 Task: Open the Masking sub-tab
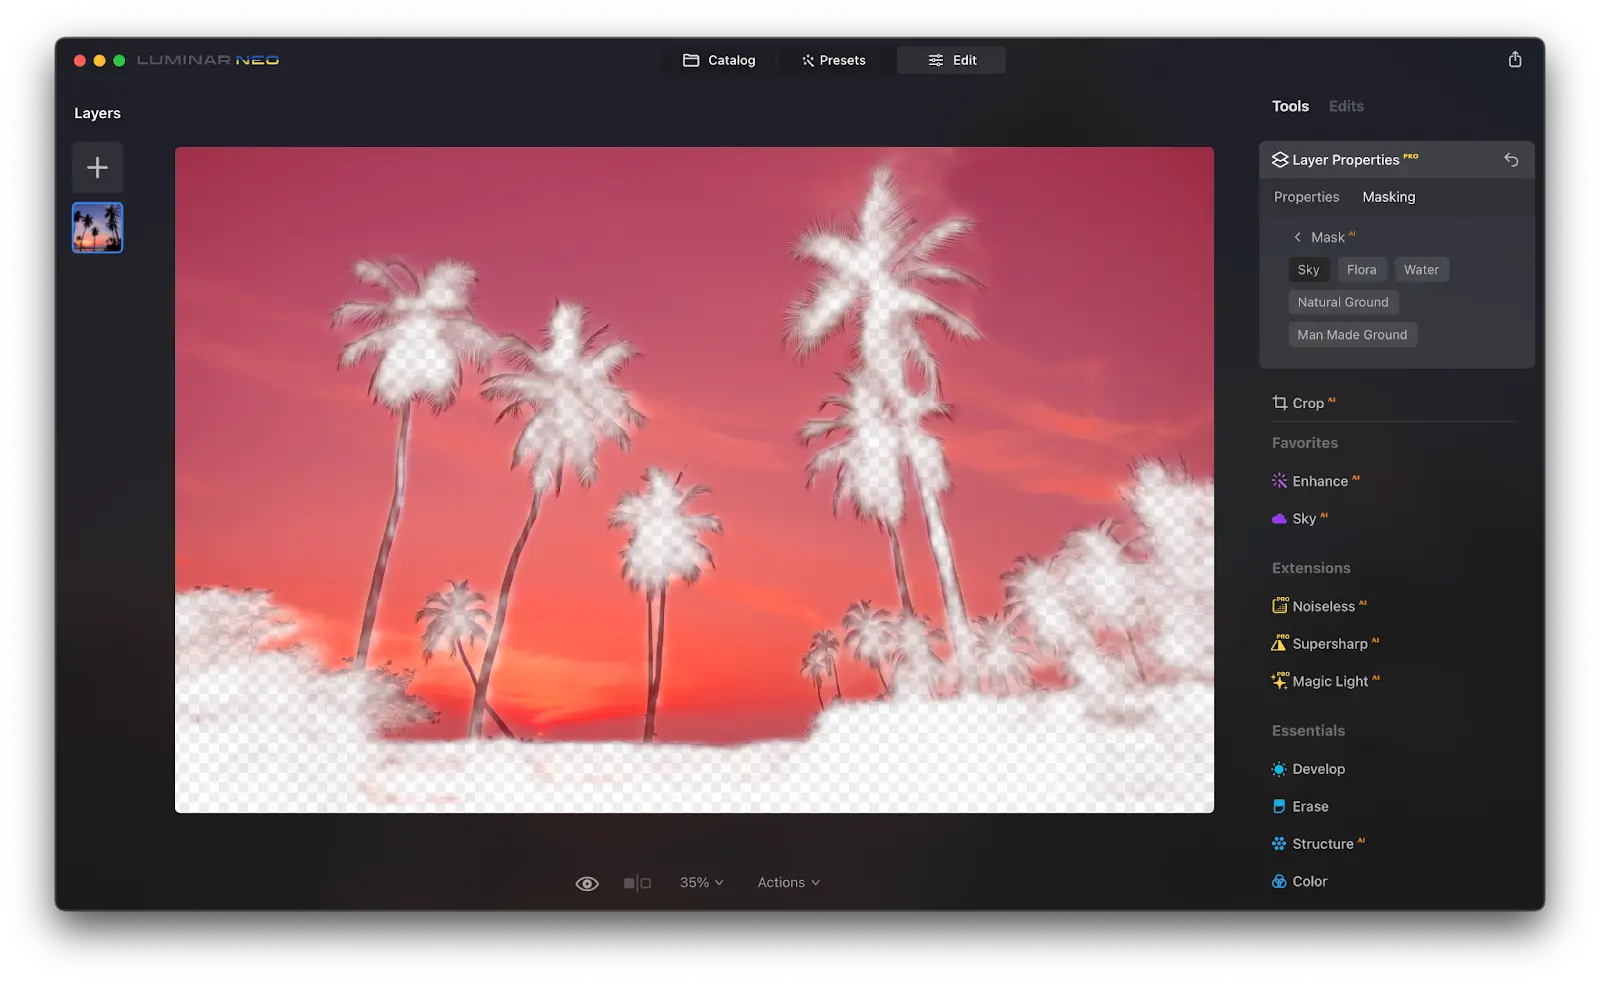click(1388, 197)
